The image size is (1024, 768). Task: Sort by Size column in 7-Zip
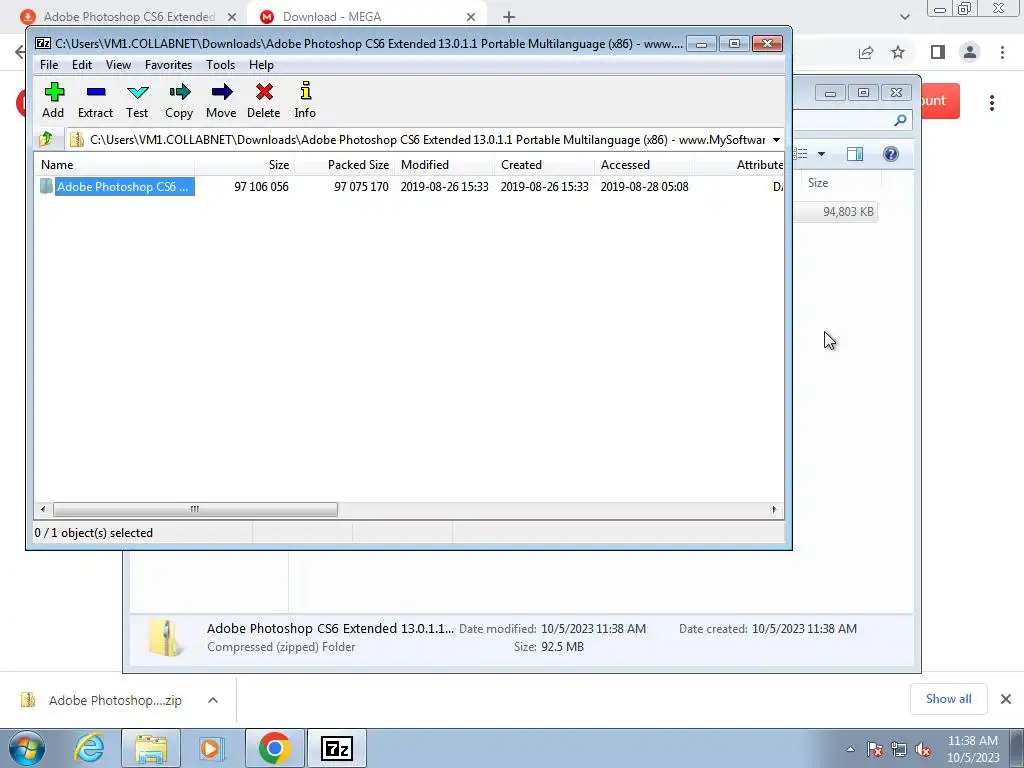point(244,165)
